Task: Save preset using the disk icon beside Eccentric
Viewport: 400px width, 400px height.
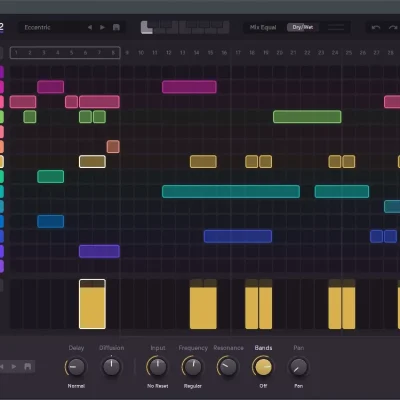Action: pyautogui.click(x=116, y=27)
